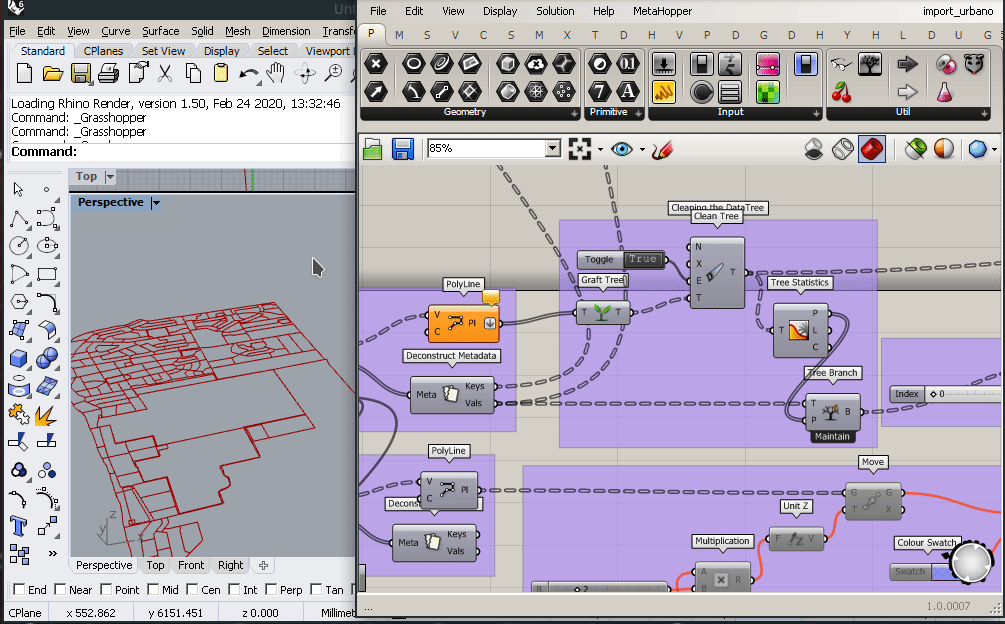
Task: Click the Rhino Command input line
Action: point(181,152)
